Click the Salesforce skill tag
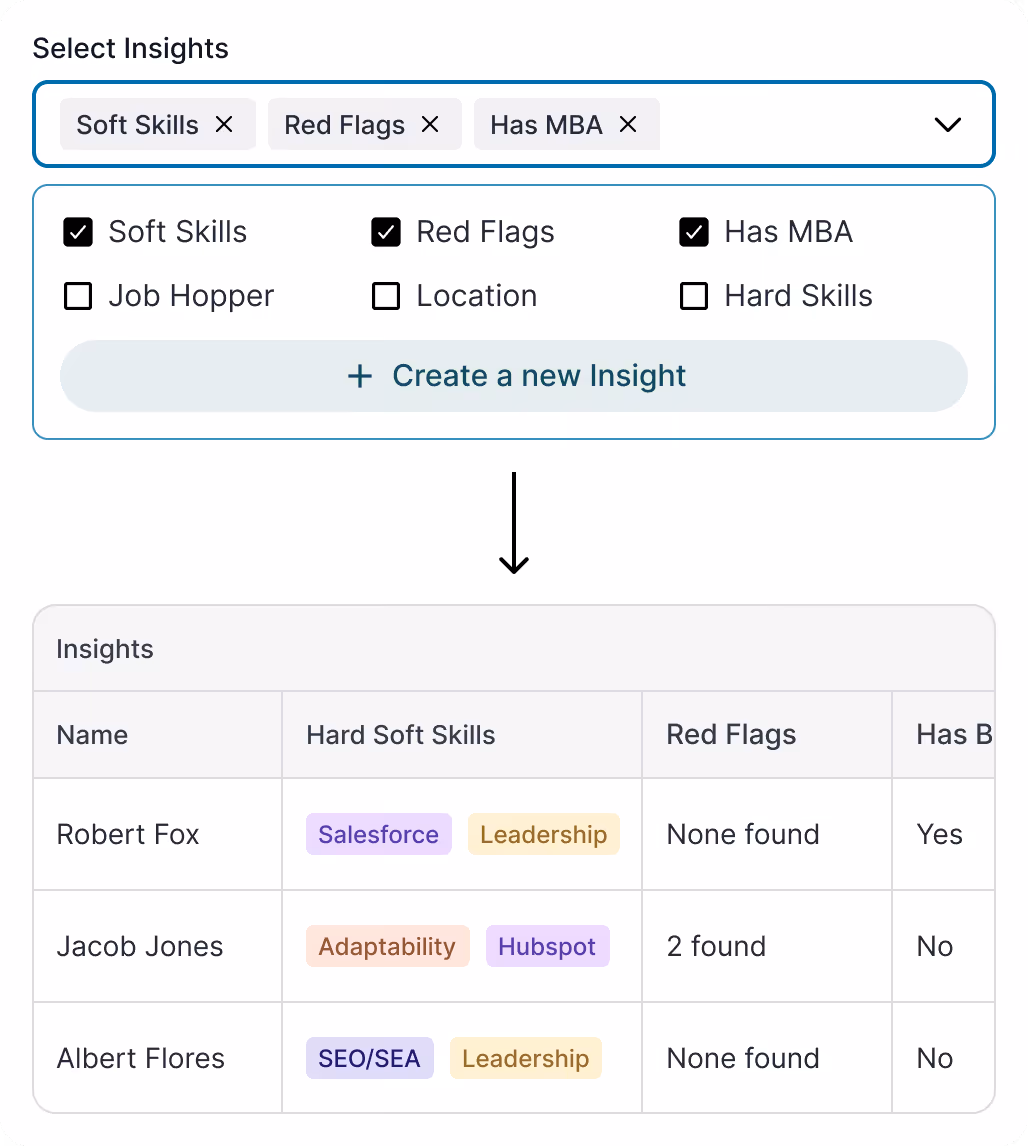The width and height of the screenshot is (1028, 1146). [378, 834]
